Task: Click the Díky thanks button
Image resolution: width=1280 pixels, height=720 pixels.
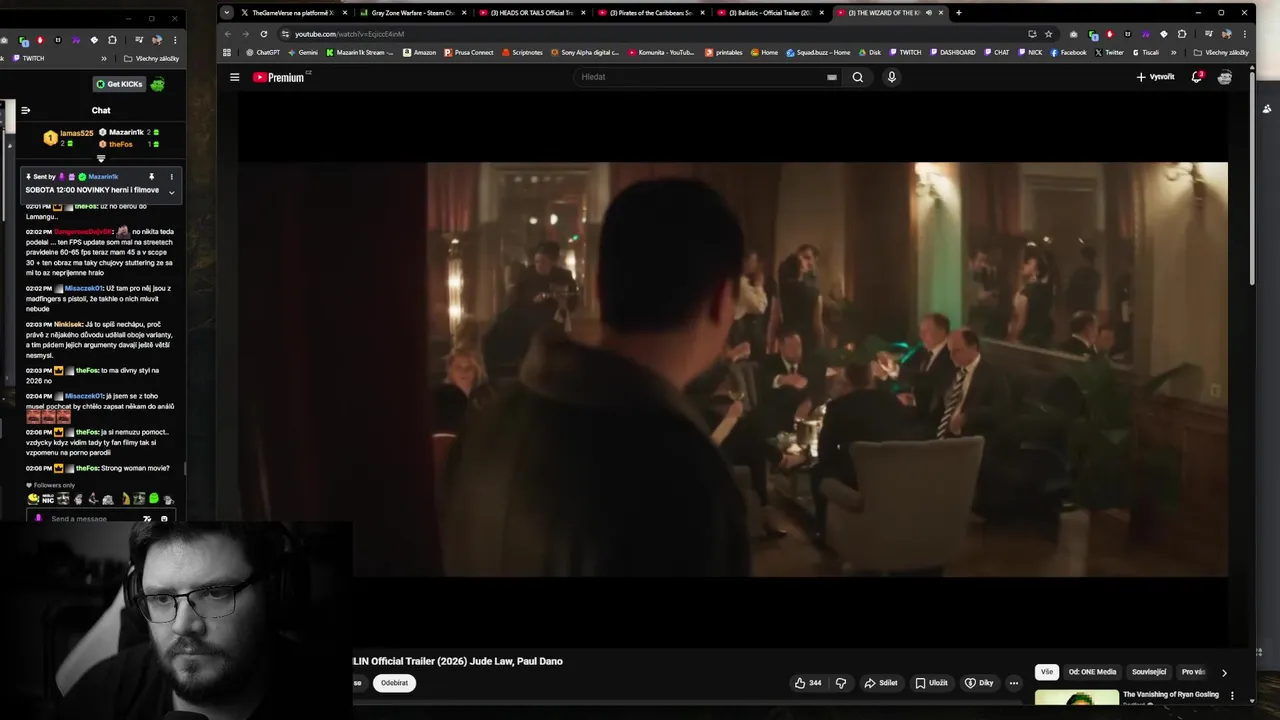Action: (x=979, y=683)
